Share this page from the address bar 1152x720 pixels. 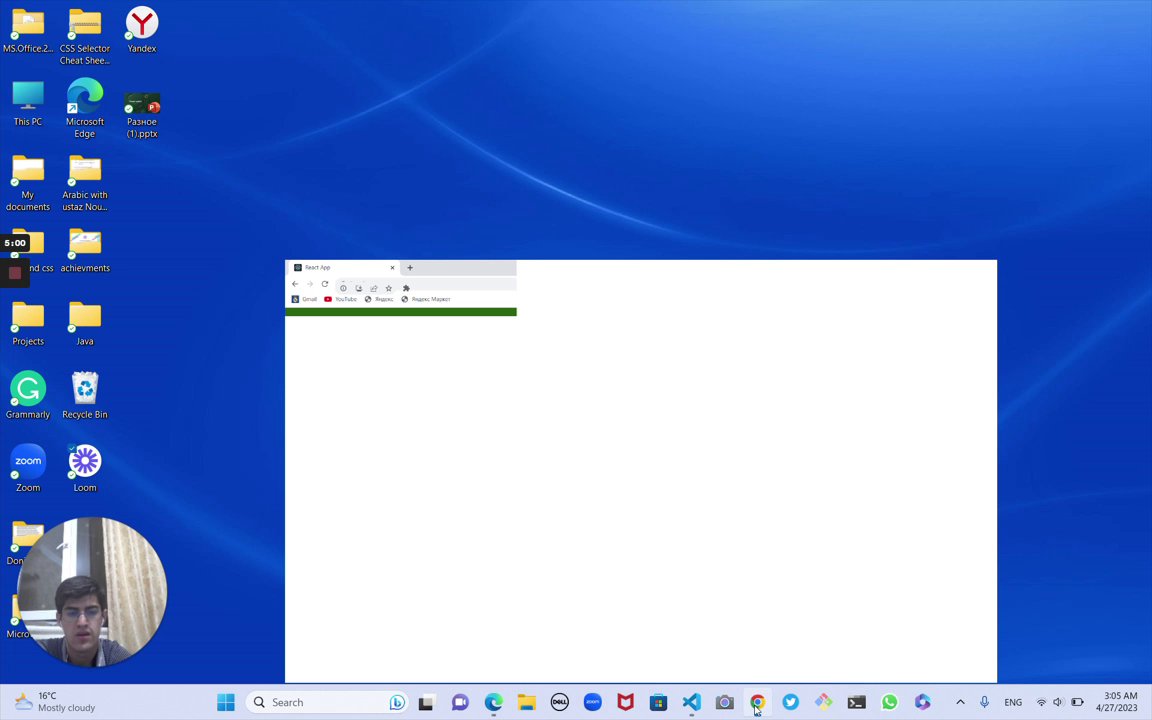coord(374,288)
